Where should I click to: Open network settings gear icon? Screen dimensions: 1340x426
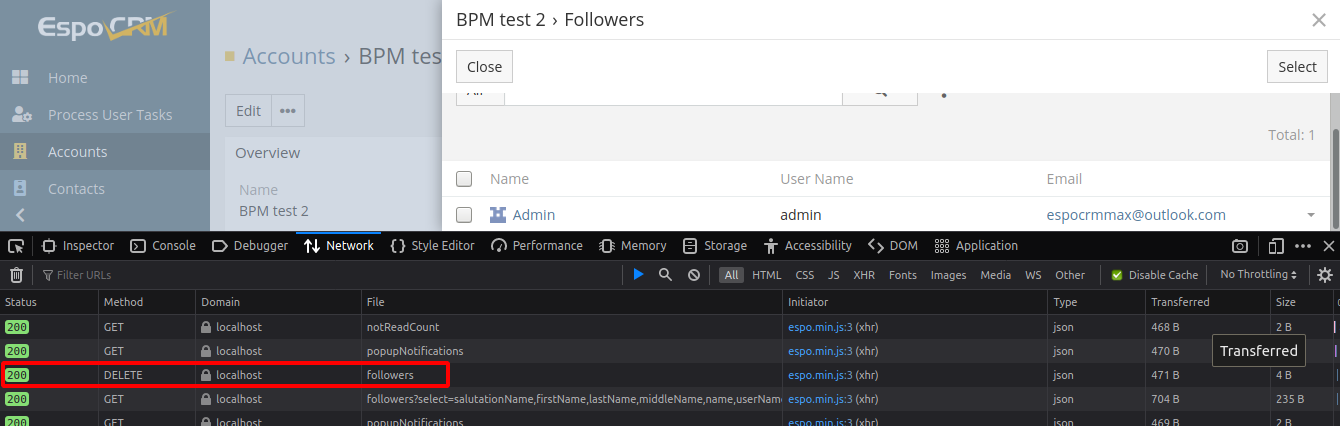[1325, 275]
